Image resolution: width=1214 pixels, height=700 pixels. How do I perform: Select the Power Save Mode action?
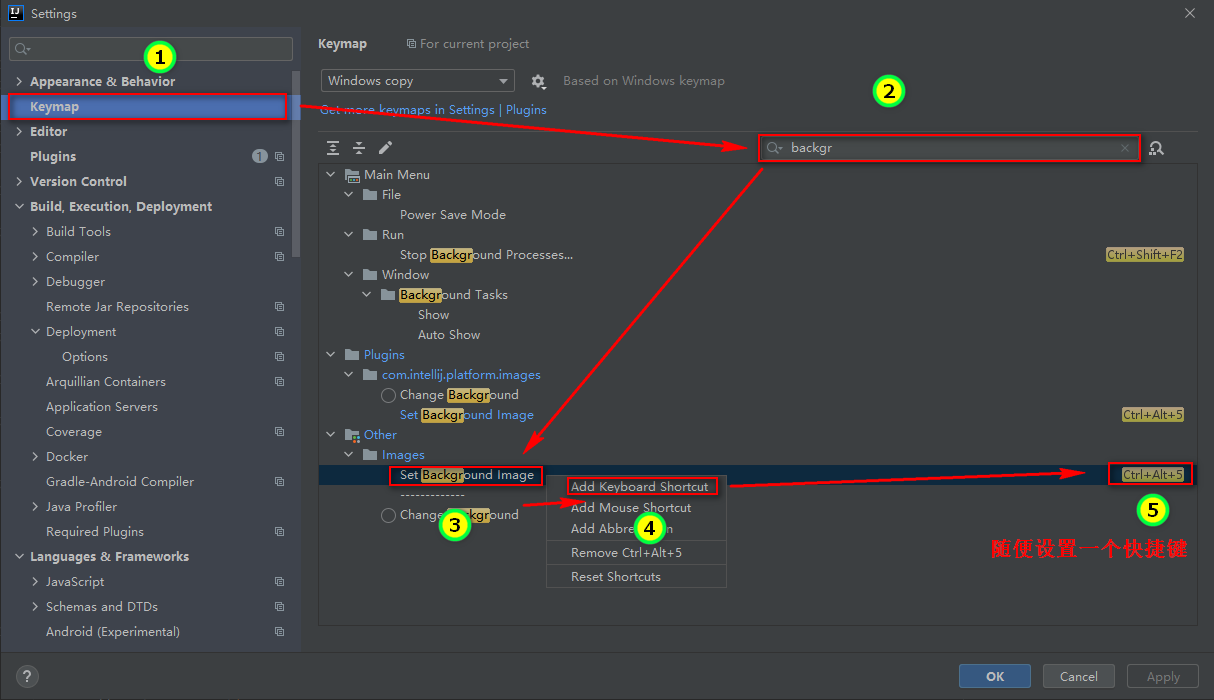(453, 215)
